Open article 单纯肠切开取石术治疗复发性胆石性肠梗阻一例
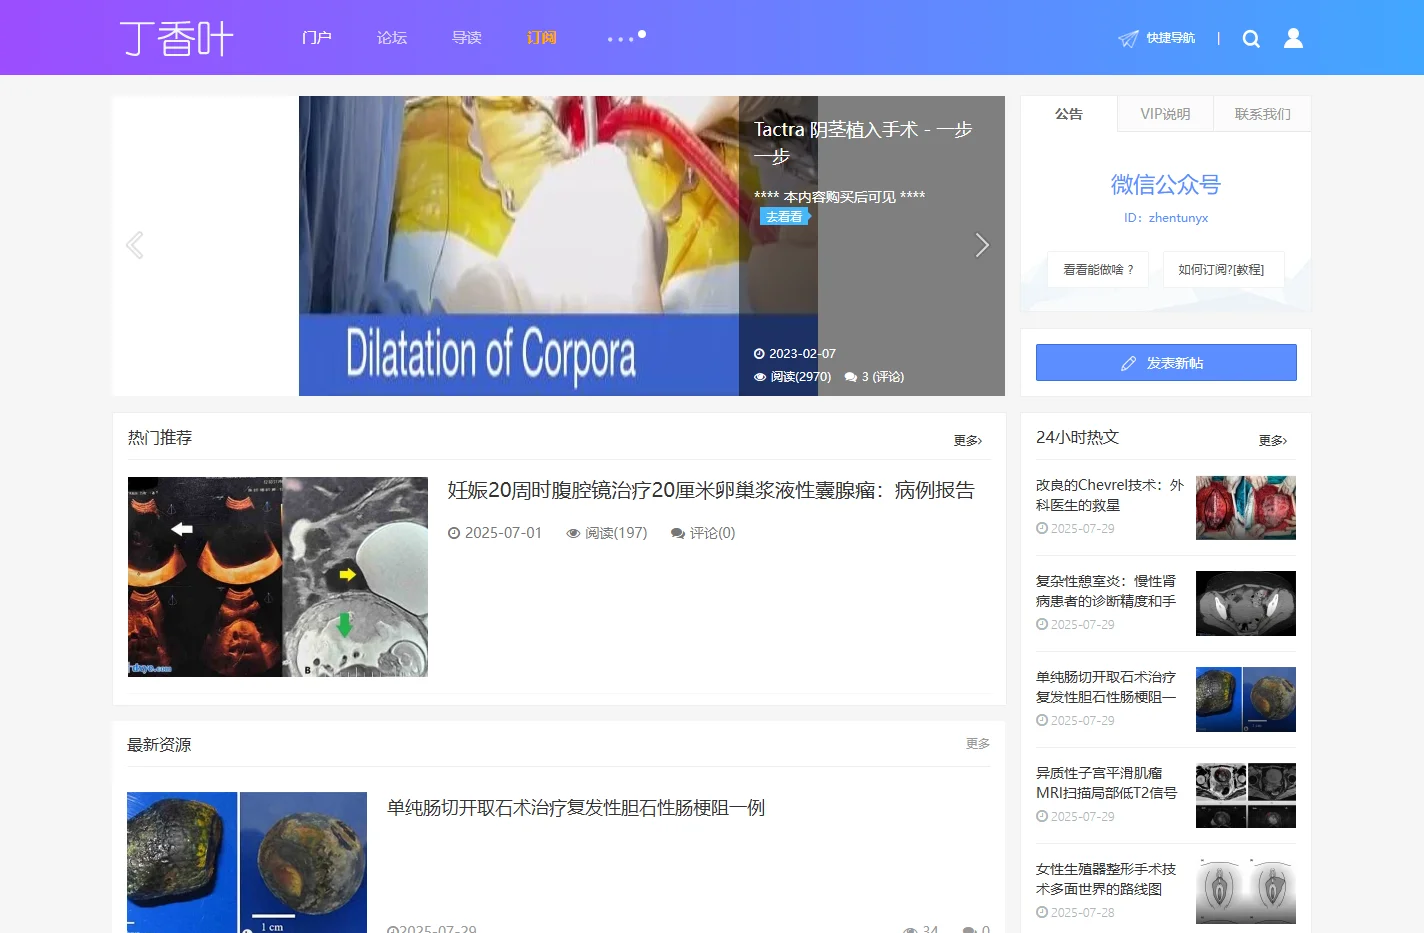The height and width of the screenshot is (933, 1424). point(576,808)
